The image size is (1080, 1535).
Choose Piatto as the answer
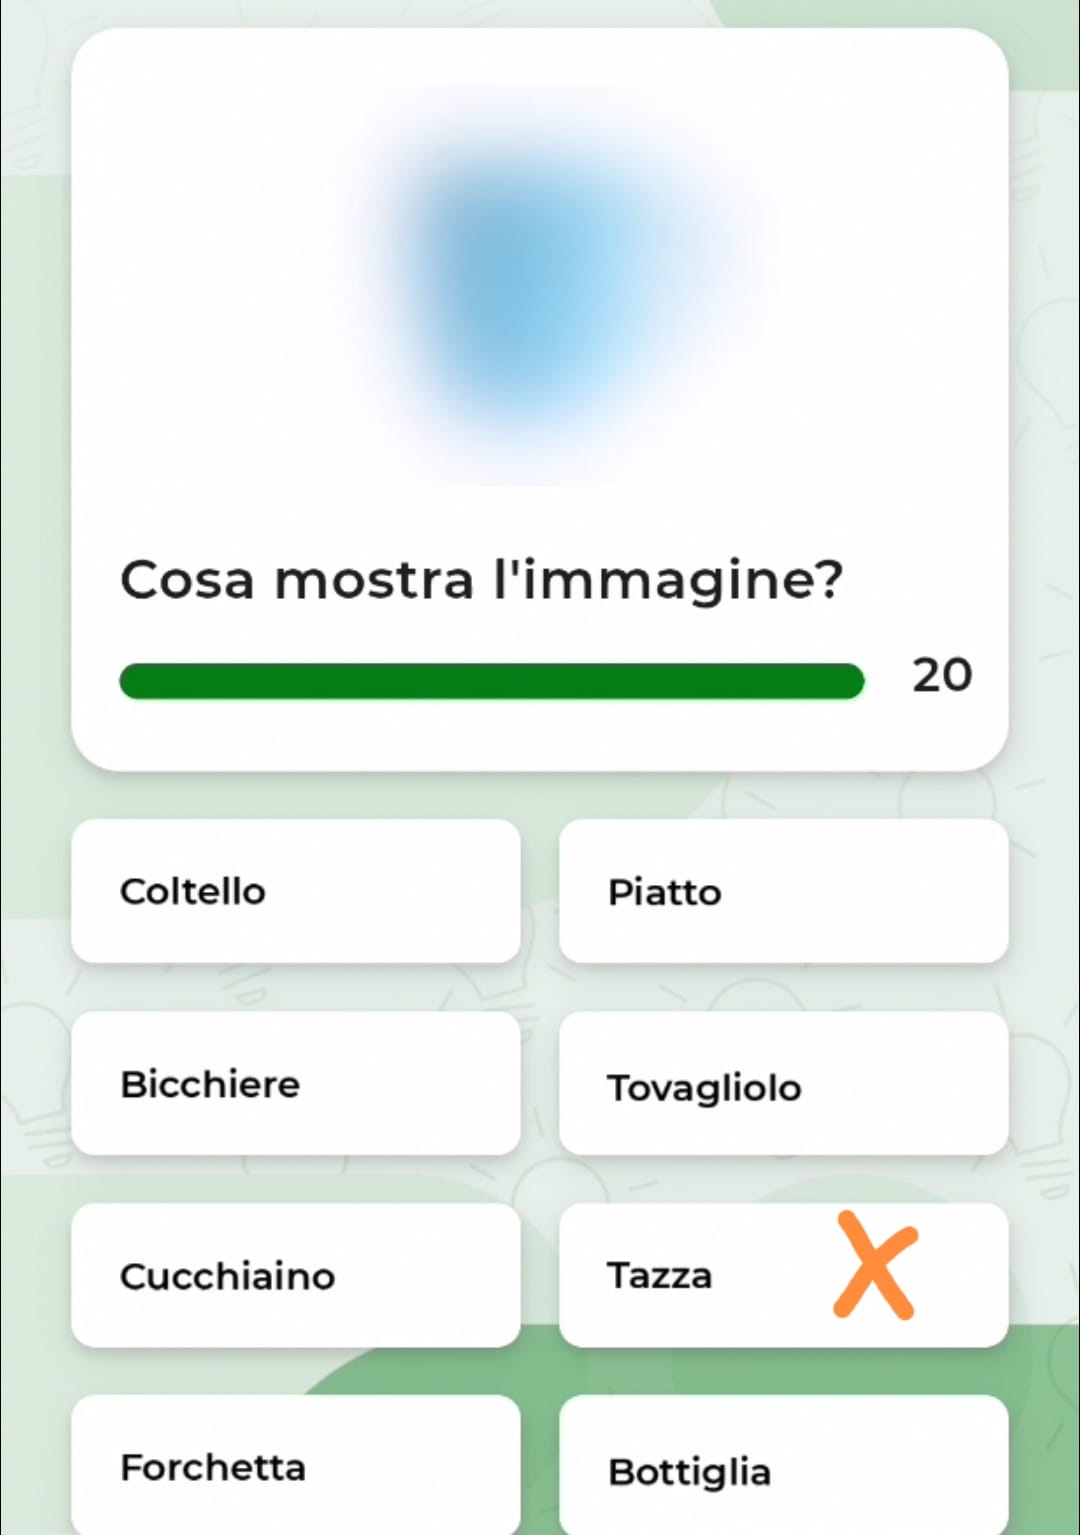(783, 891)
